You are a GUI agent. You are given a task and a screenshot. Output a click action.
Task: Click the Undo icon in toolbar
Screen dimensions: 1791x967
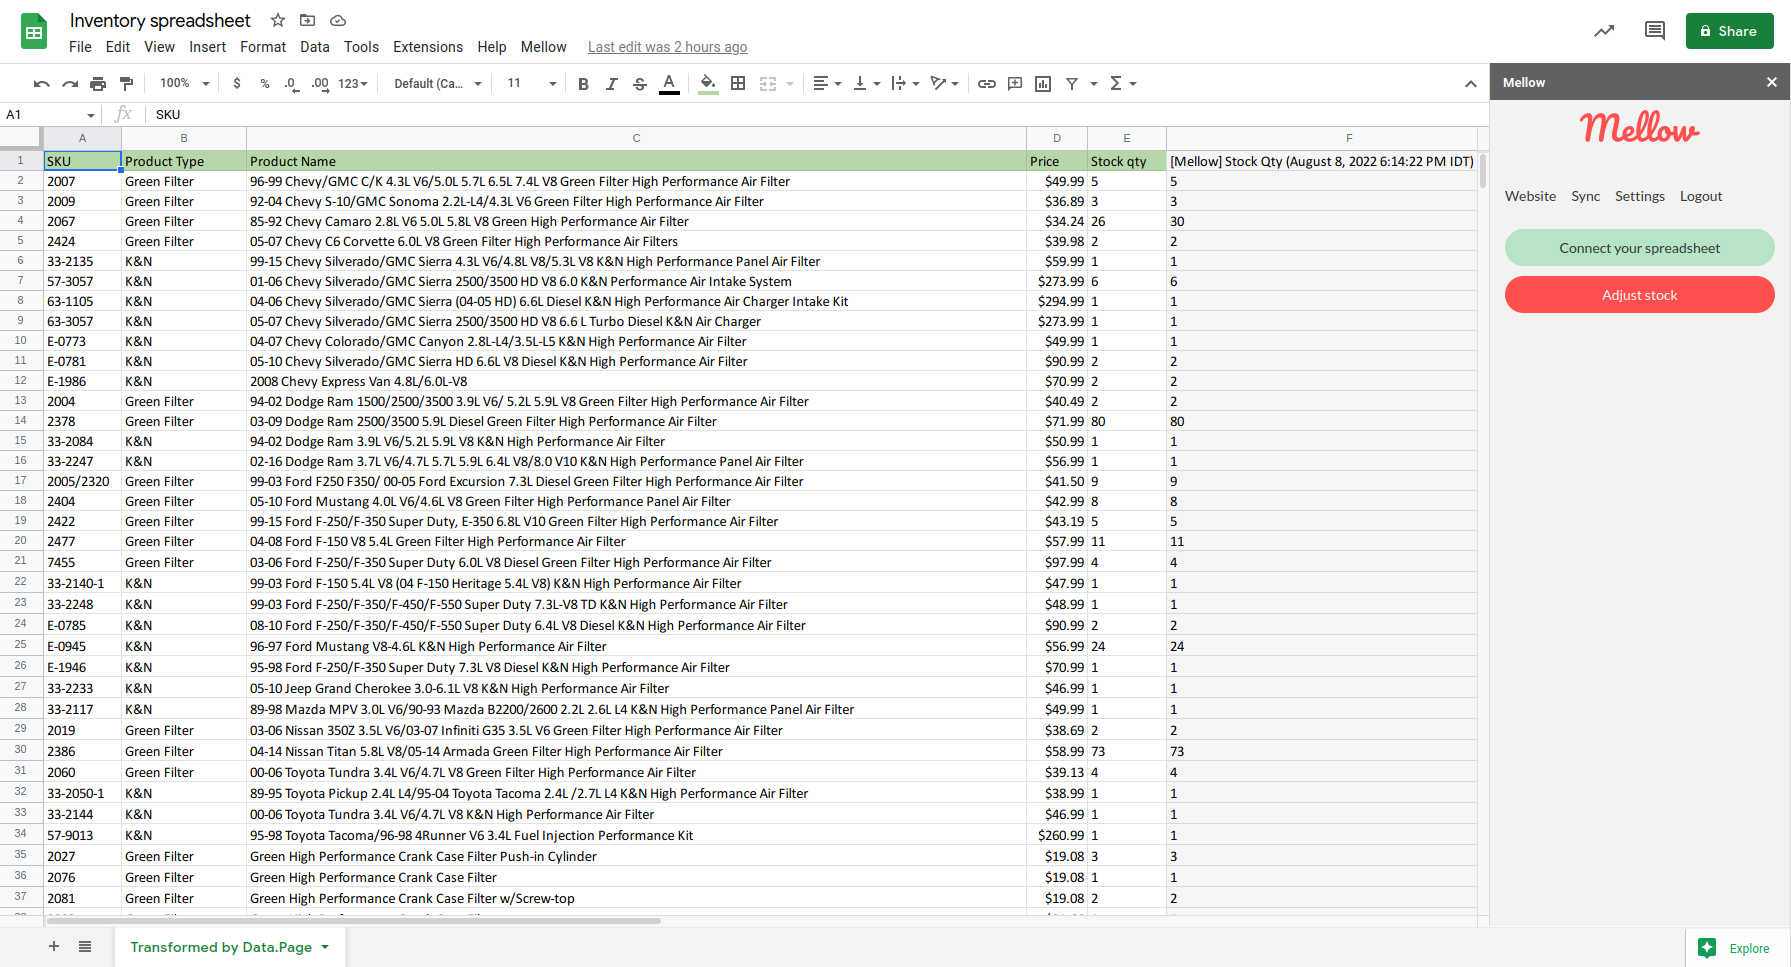(41, 84)
